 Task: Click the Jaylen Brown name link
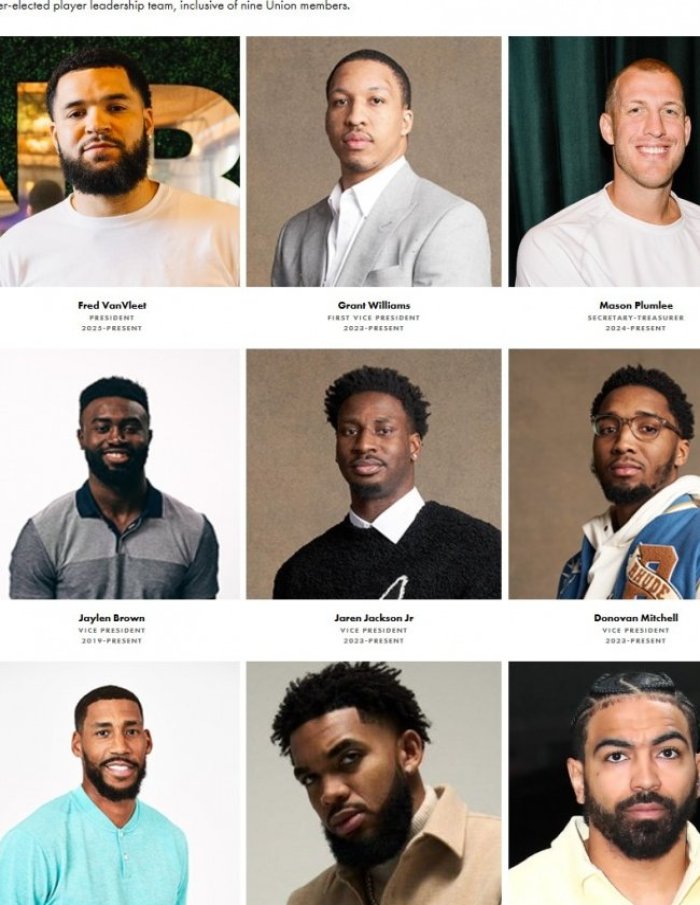coord(112,618)
